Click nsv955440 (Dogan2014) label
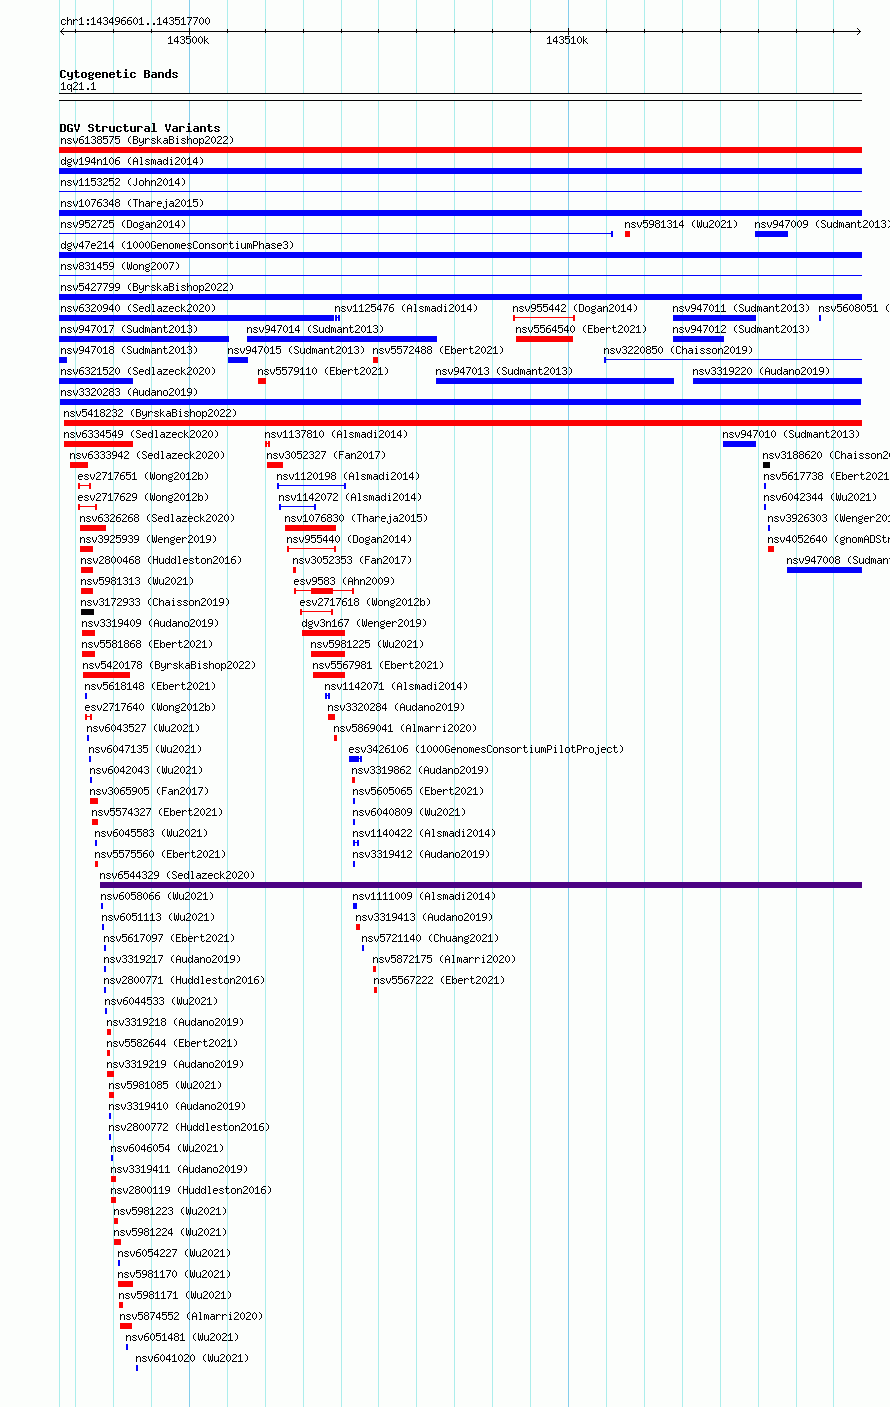890x1407 pixels. (x=350, y=539)
